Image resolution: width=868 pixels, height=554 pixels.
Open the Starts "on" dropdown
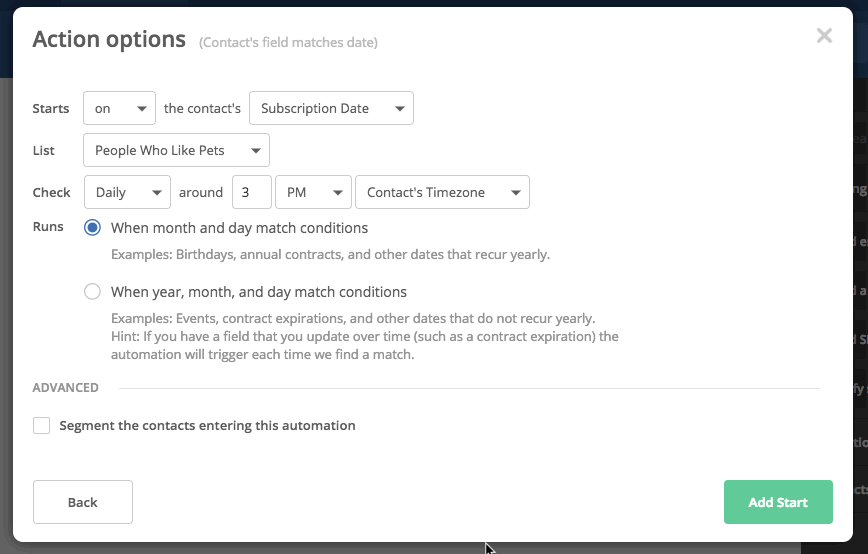click(119, 109)
